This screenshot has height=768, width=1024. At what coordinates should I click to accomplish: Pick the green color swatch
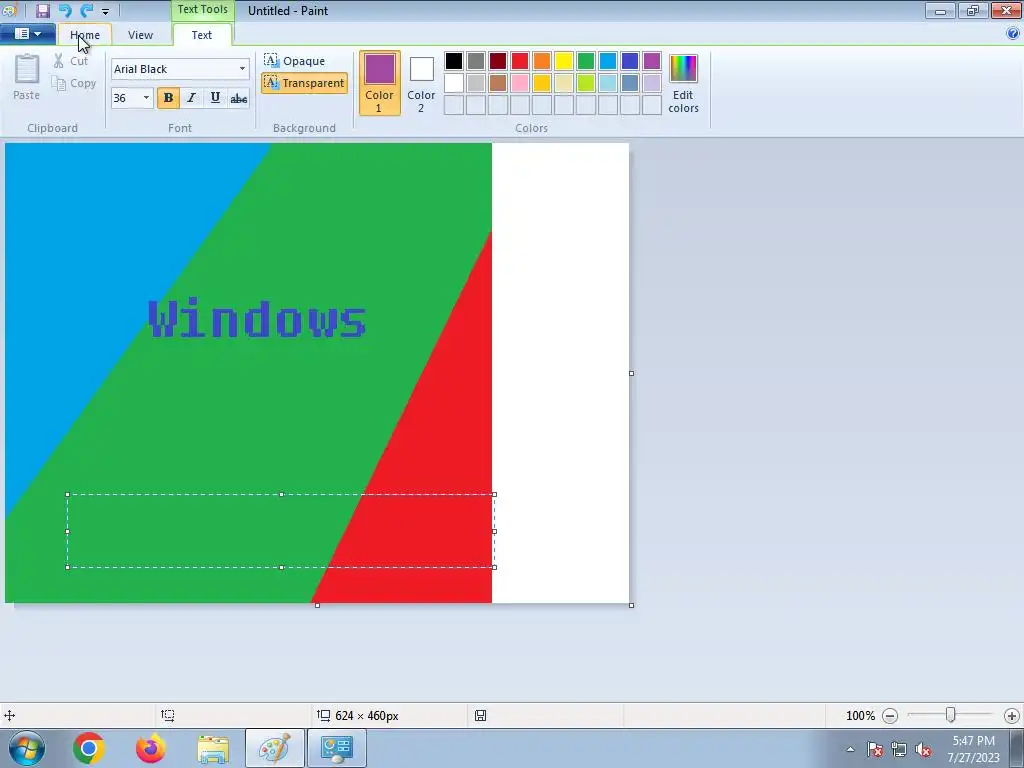point(586,61)
